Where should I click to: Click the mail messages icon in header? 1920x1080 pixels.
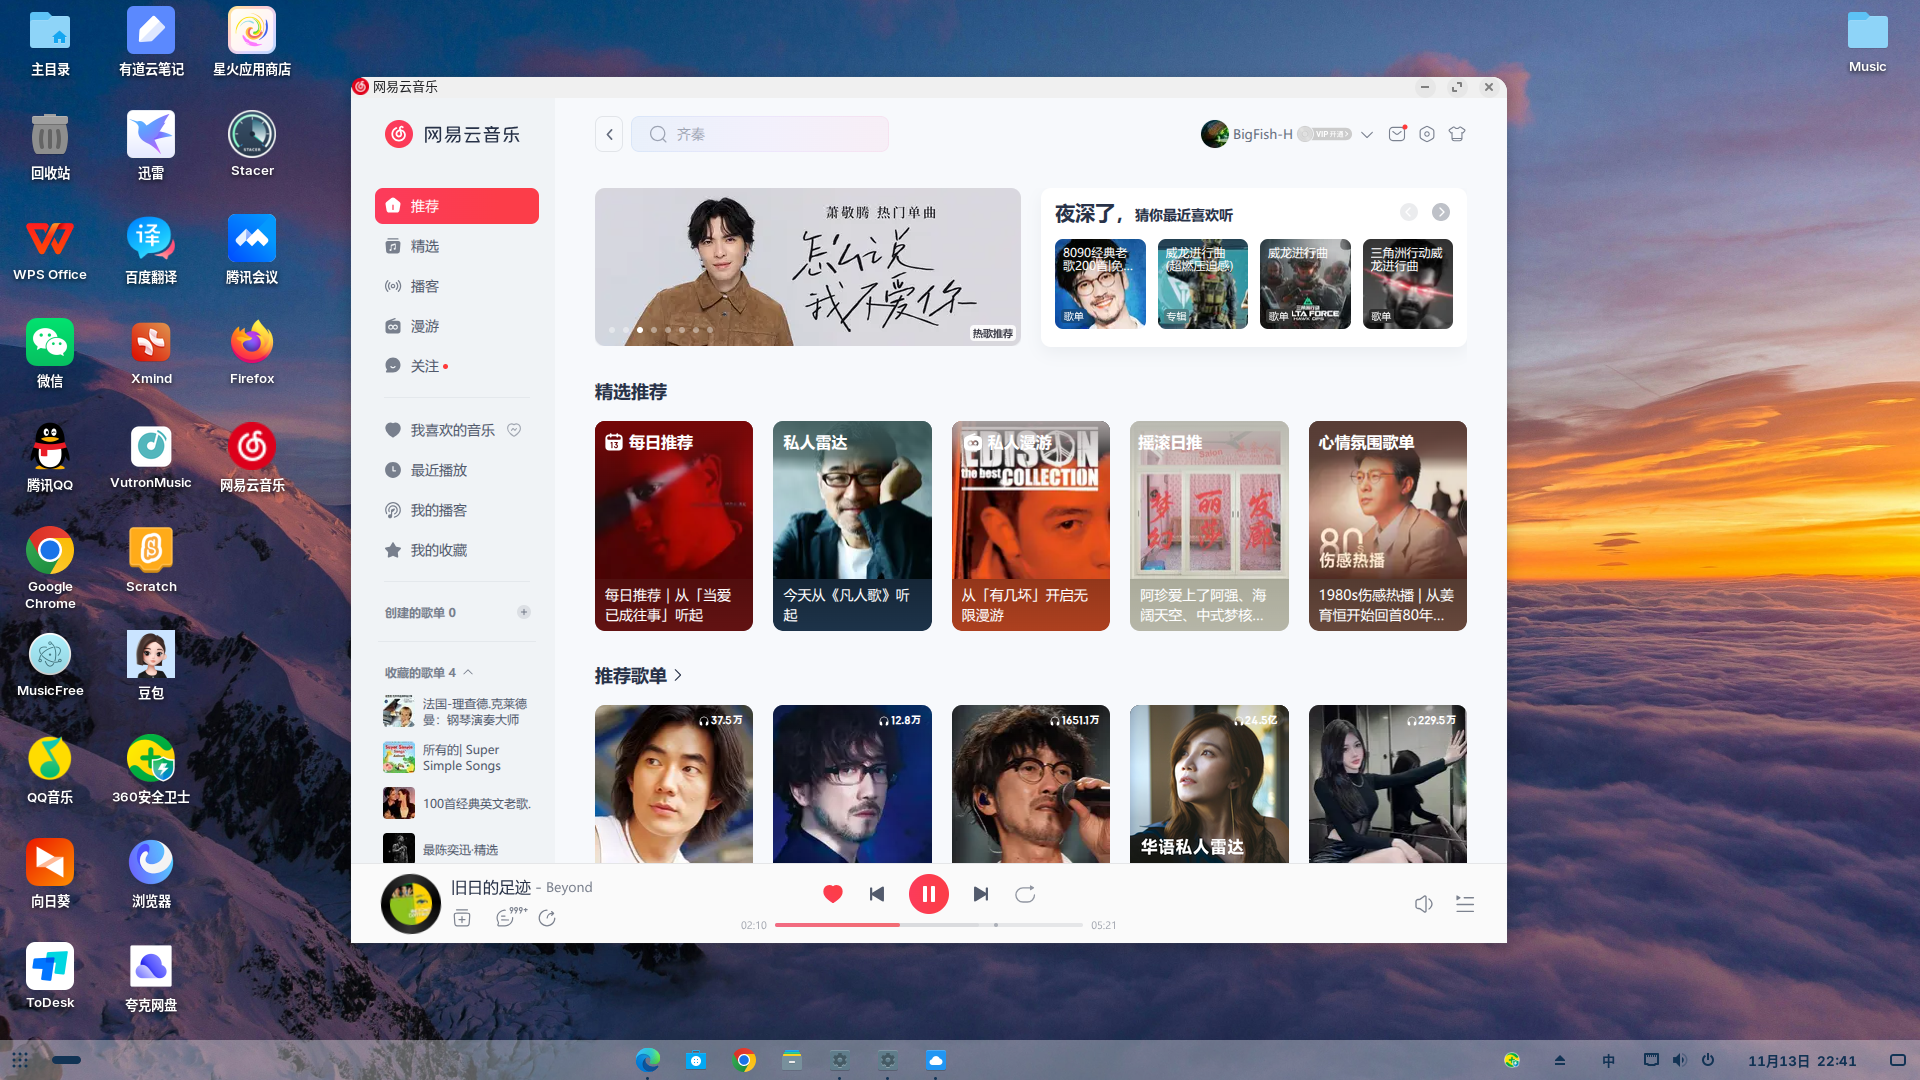(1397, 134)
